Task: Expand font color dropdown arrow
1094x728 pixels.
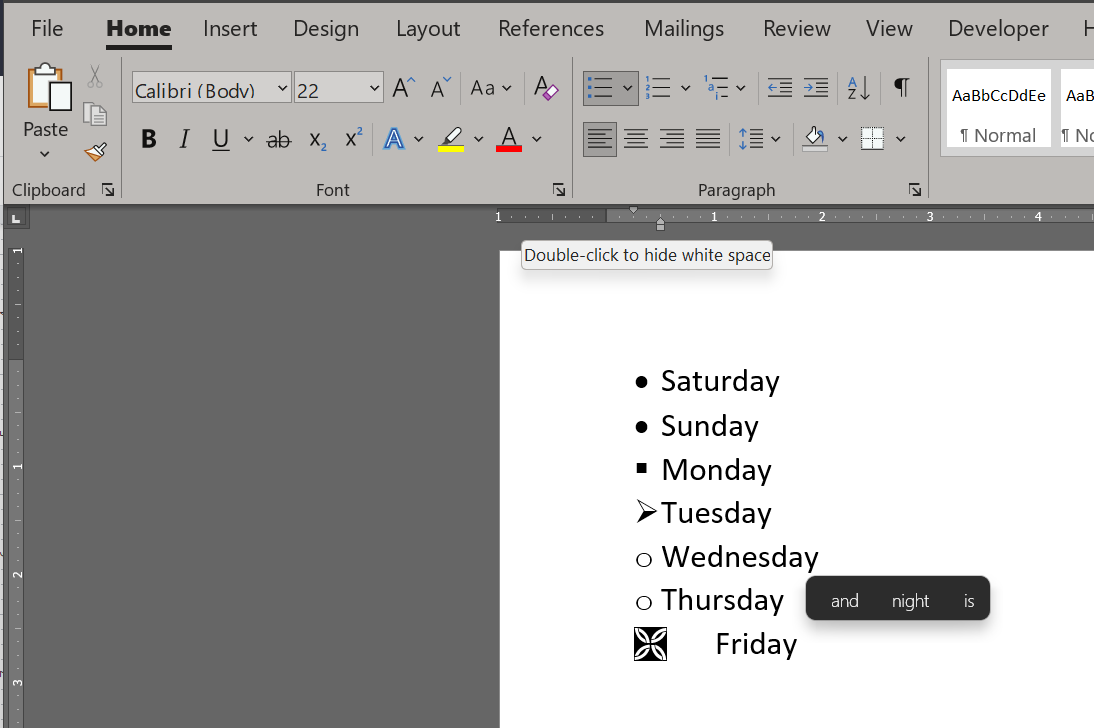Action: [537, 139]
